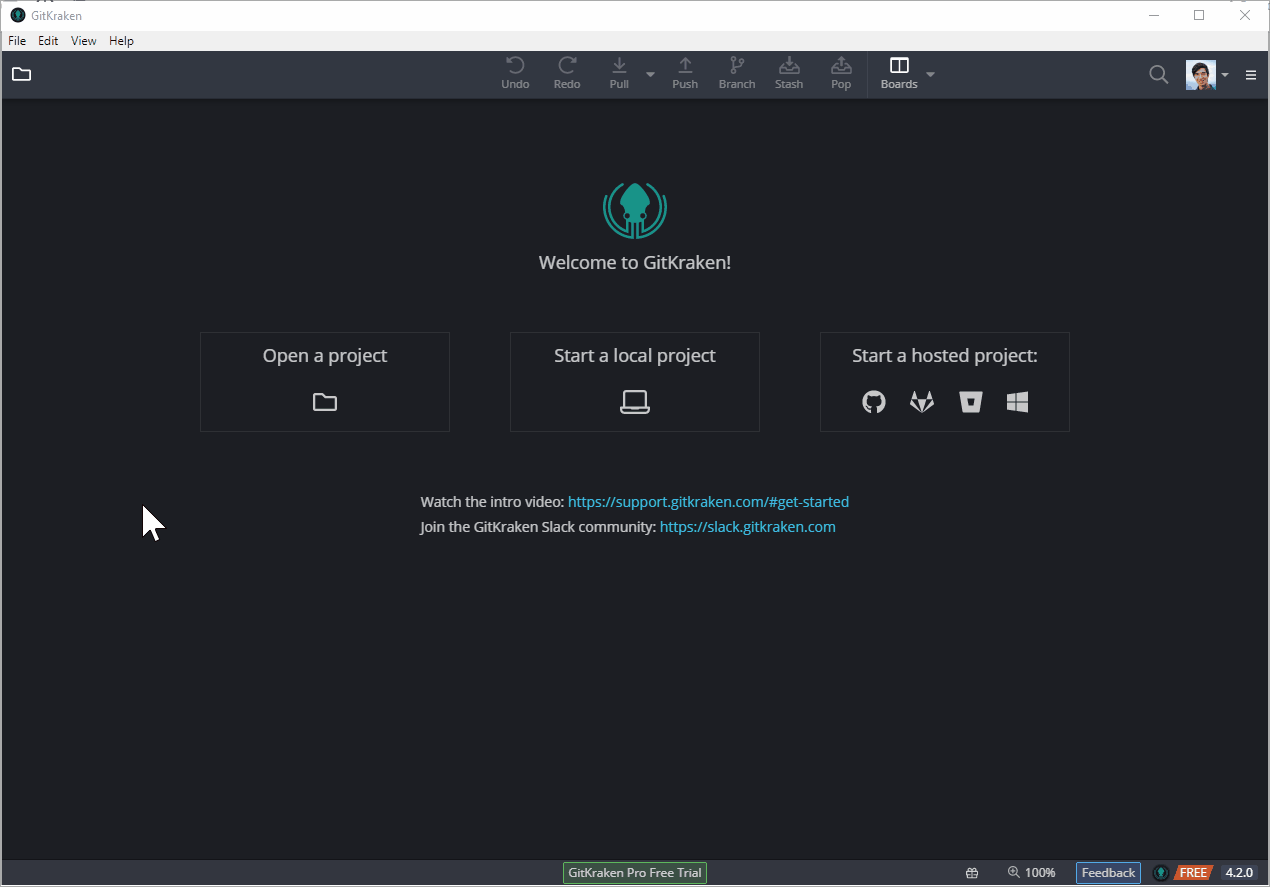Select the Bitbucket hosting icon
The width and height of the screenshot is (1270, 887).
pos(970,402)
